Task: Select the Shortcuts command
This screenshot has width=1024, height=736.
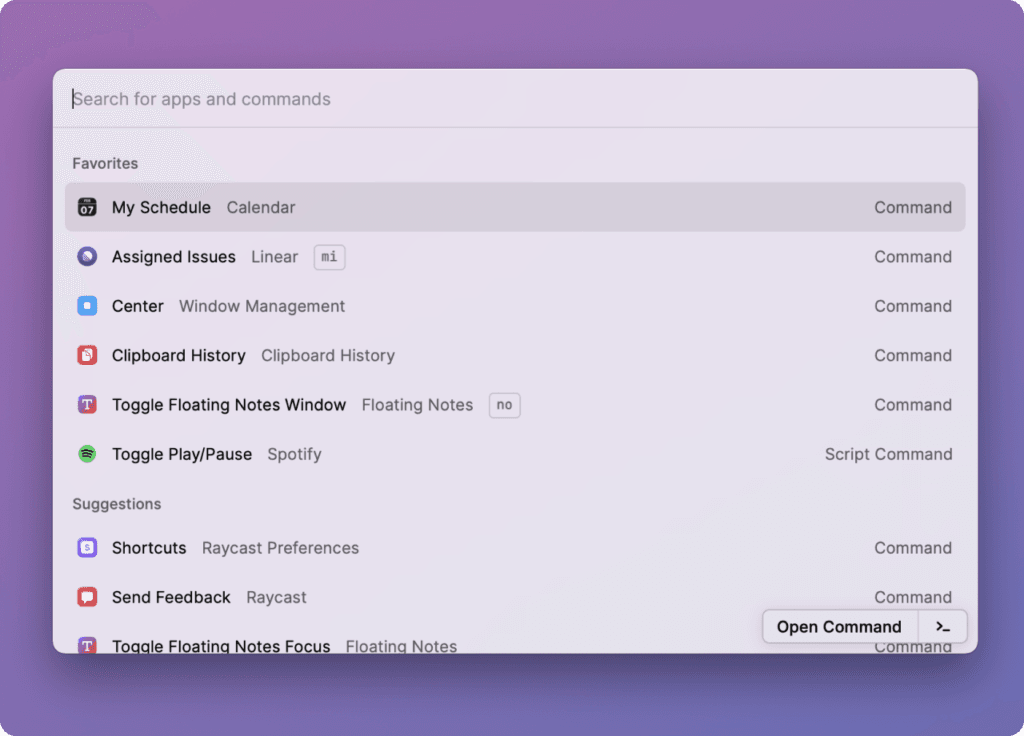Action: pyautogui.click(x=515, y=547)
